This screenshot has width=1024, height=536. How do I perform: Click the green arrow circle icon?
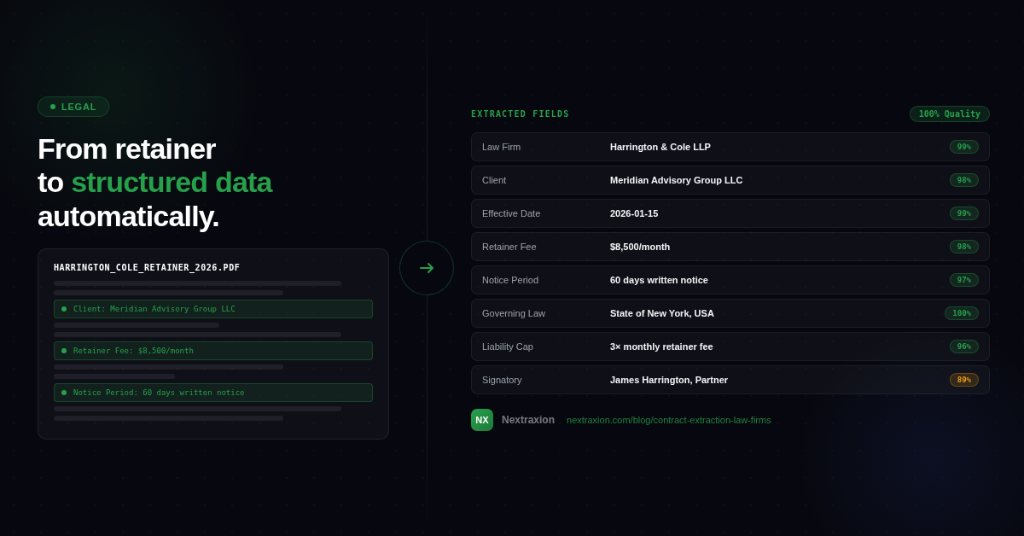pyautogui.click(x=426, y=268)
